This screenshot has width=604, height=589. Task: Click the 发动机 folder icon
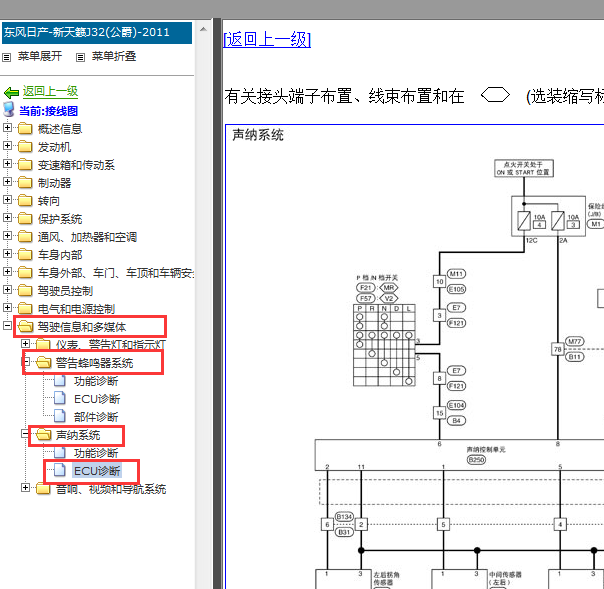point(25,146)
